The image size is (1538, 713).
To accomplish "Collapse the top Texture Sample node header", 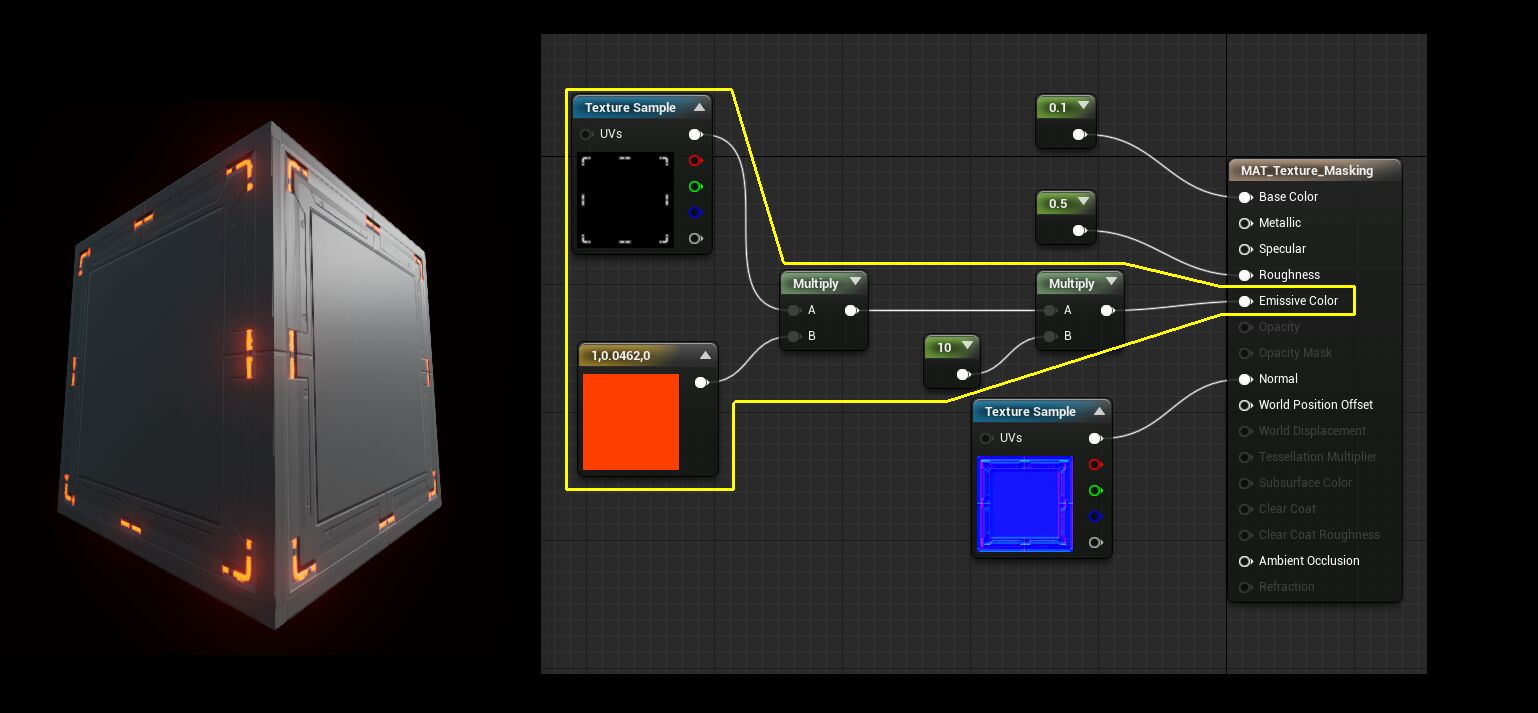I will click(700, 106).
